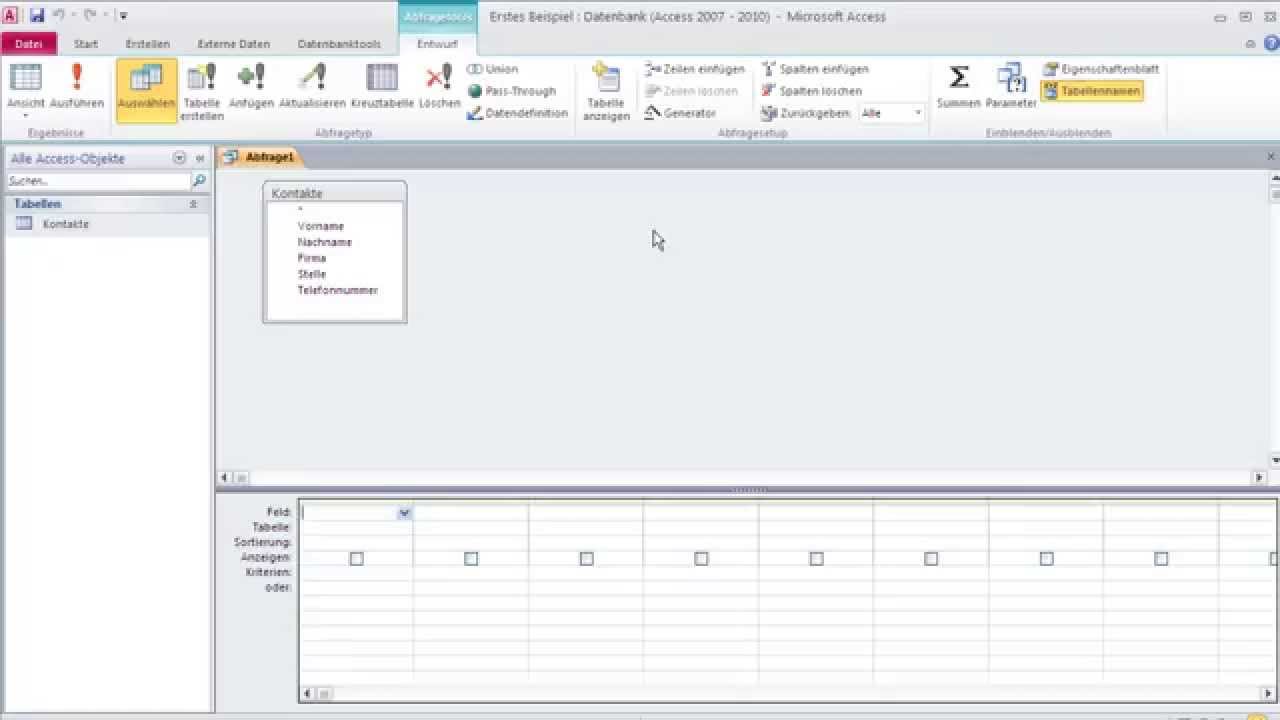Check Anzeigen box in fourth grid column
The image size is (1280, 720).
(701, 558)
